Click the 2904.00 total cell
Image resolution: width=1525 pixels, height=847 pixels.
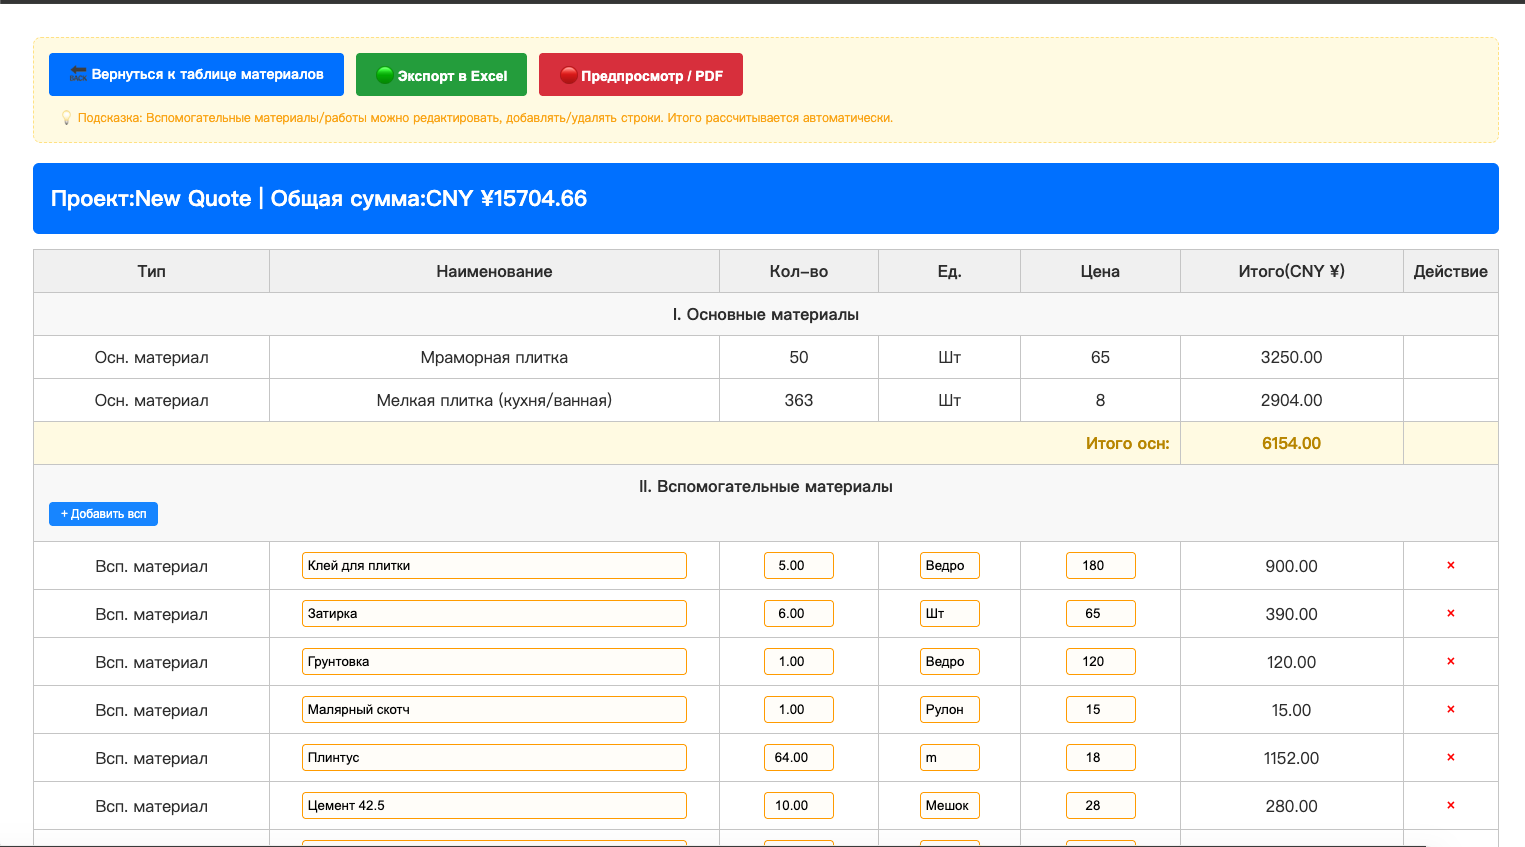1291,400
